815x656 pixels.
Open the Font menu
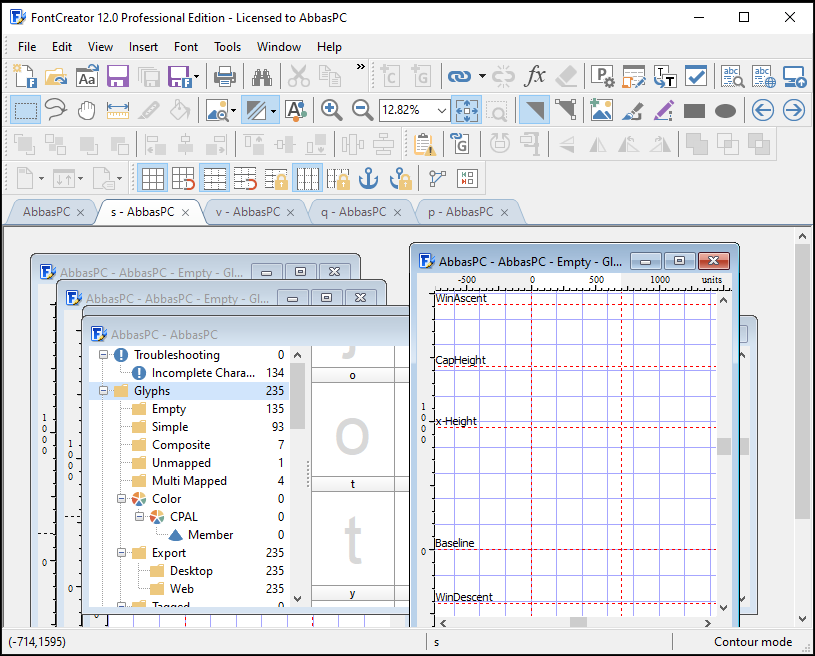[x=186, y=47]
